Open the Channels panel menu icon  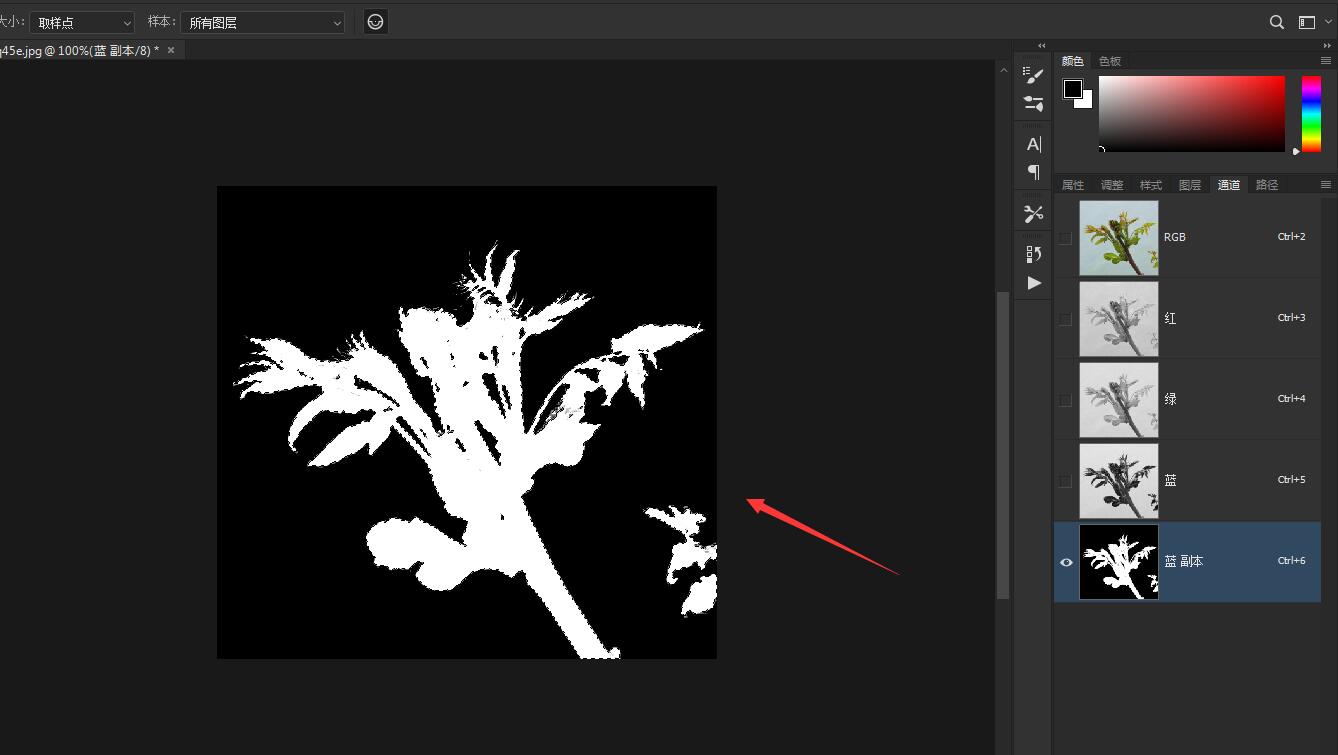(1326, 185)
